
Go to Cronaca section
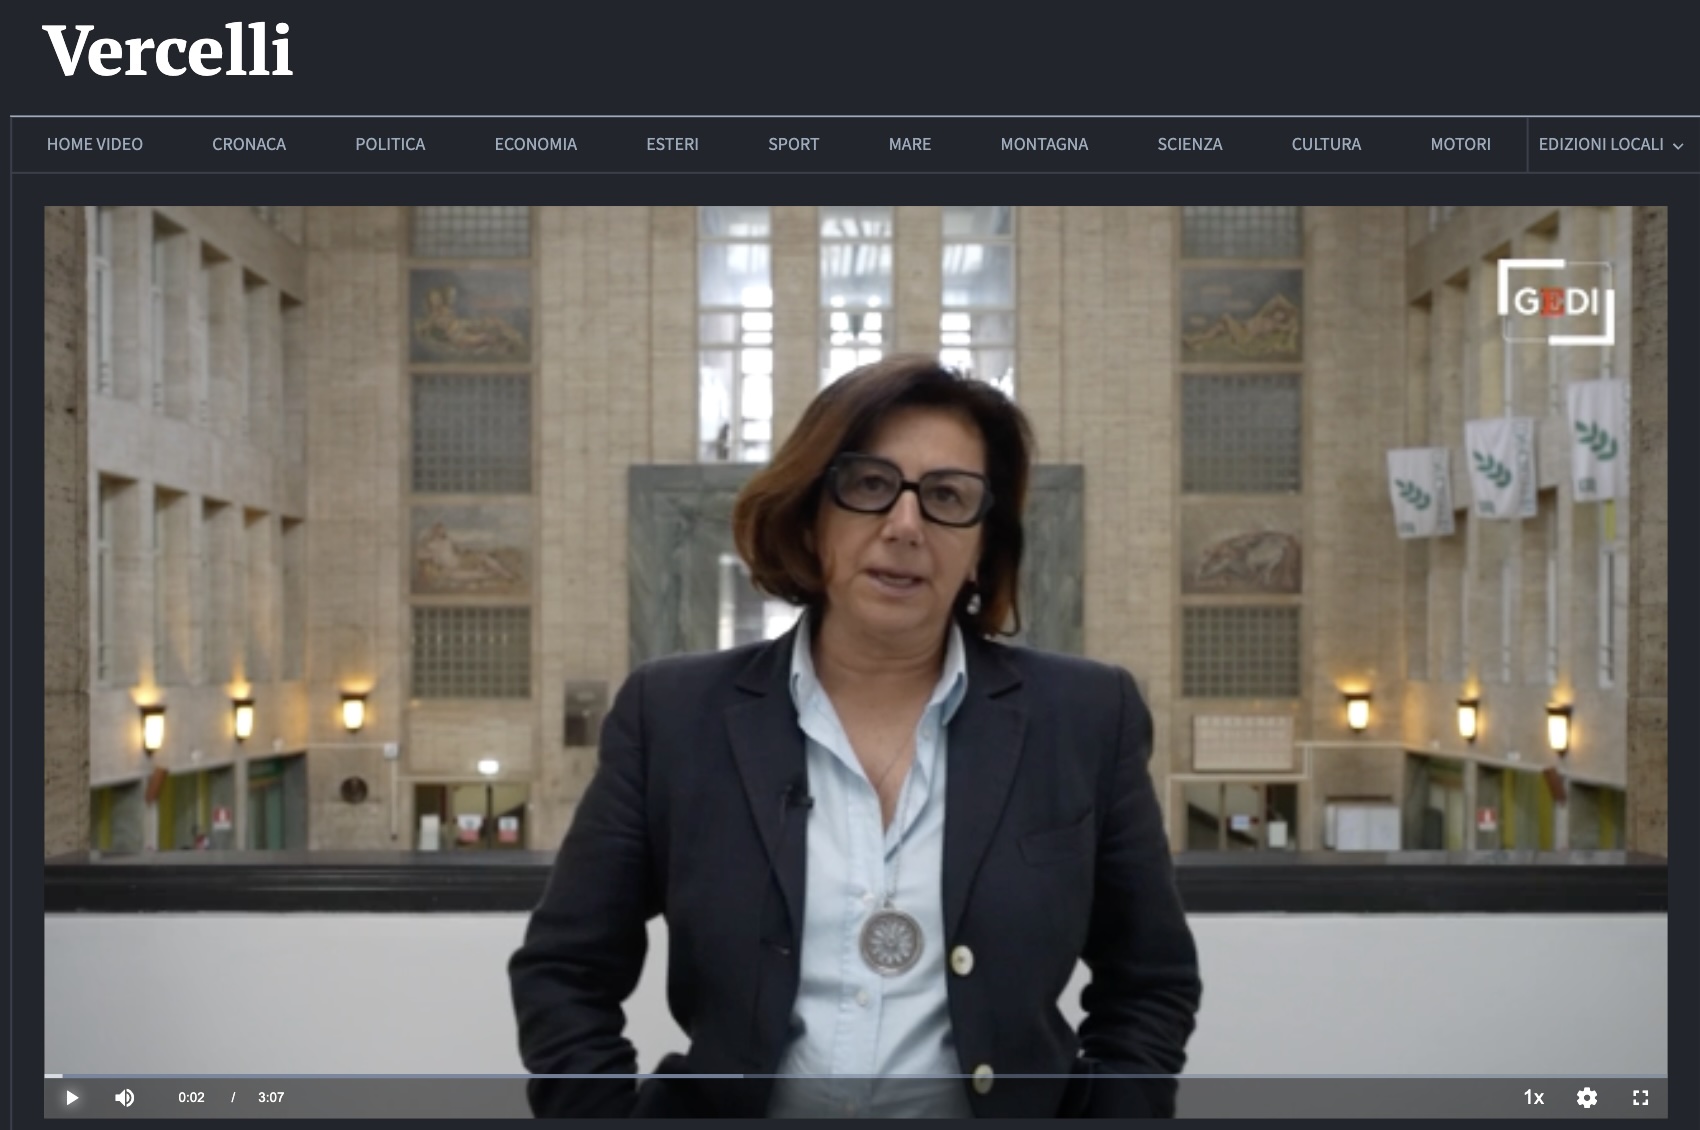point(249,144)
